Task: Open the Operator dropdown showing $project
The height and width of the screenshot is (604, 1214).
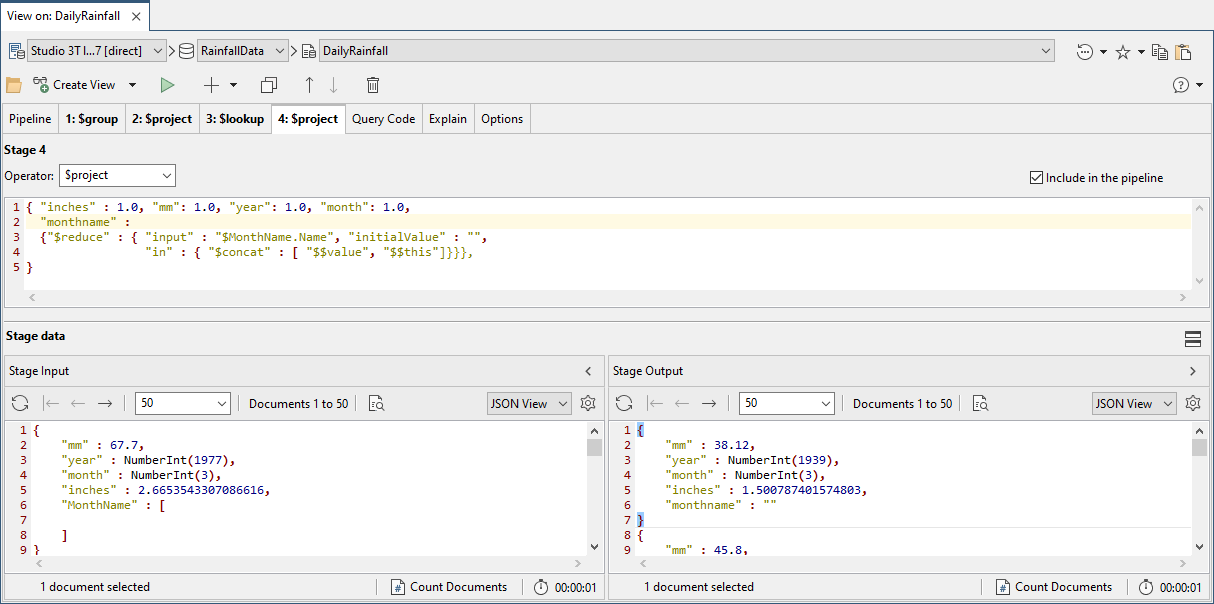Action: (117, 175)
